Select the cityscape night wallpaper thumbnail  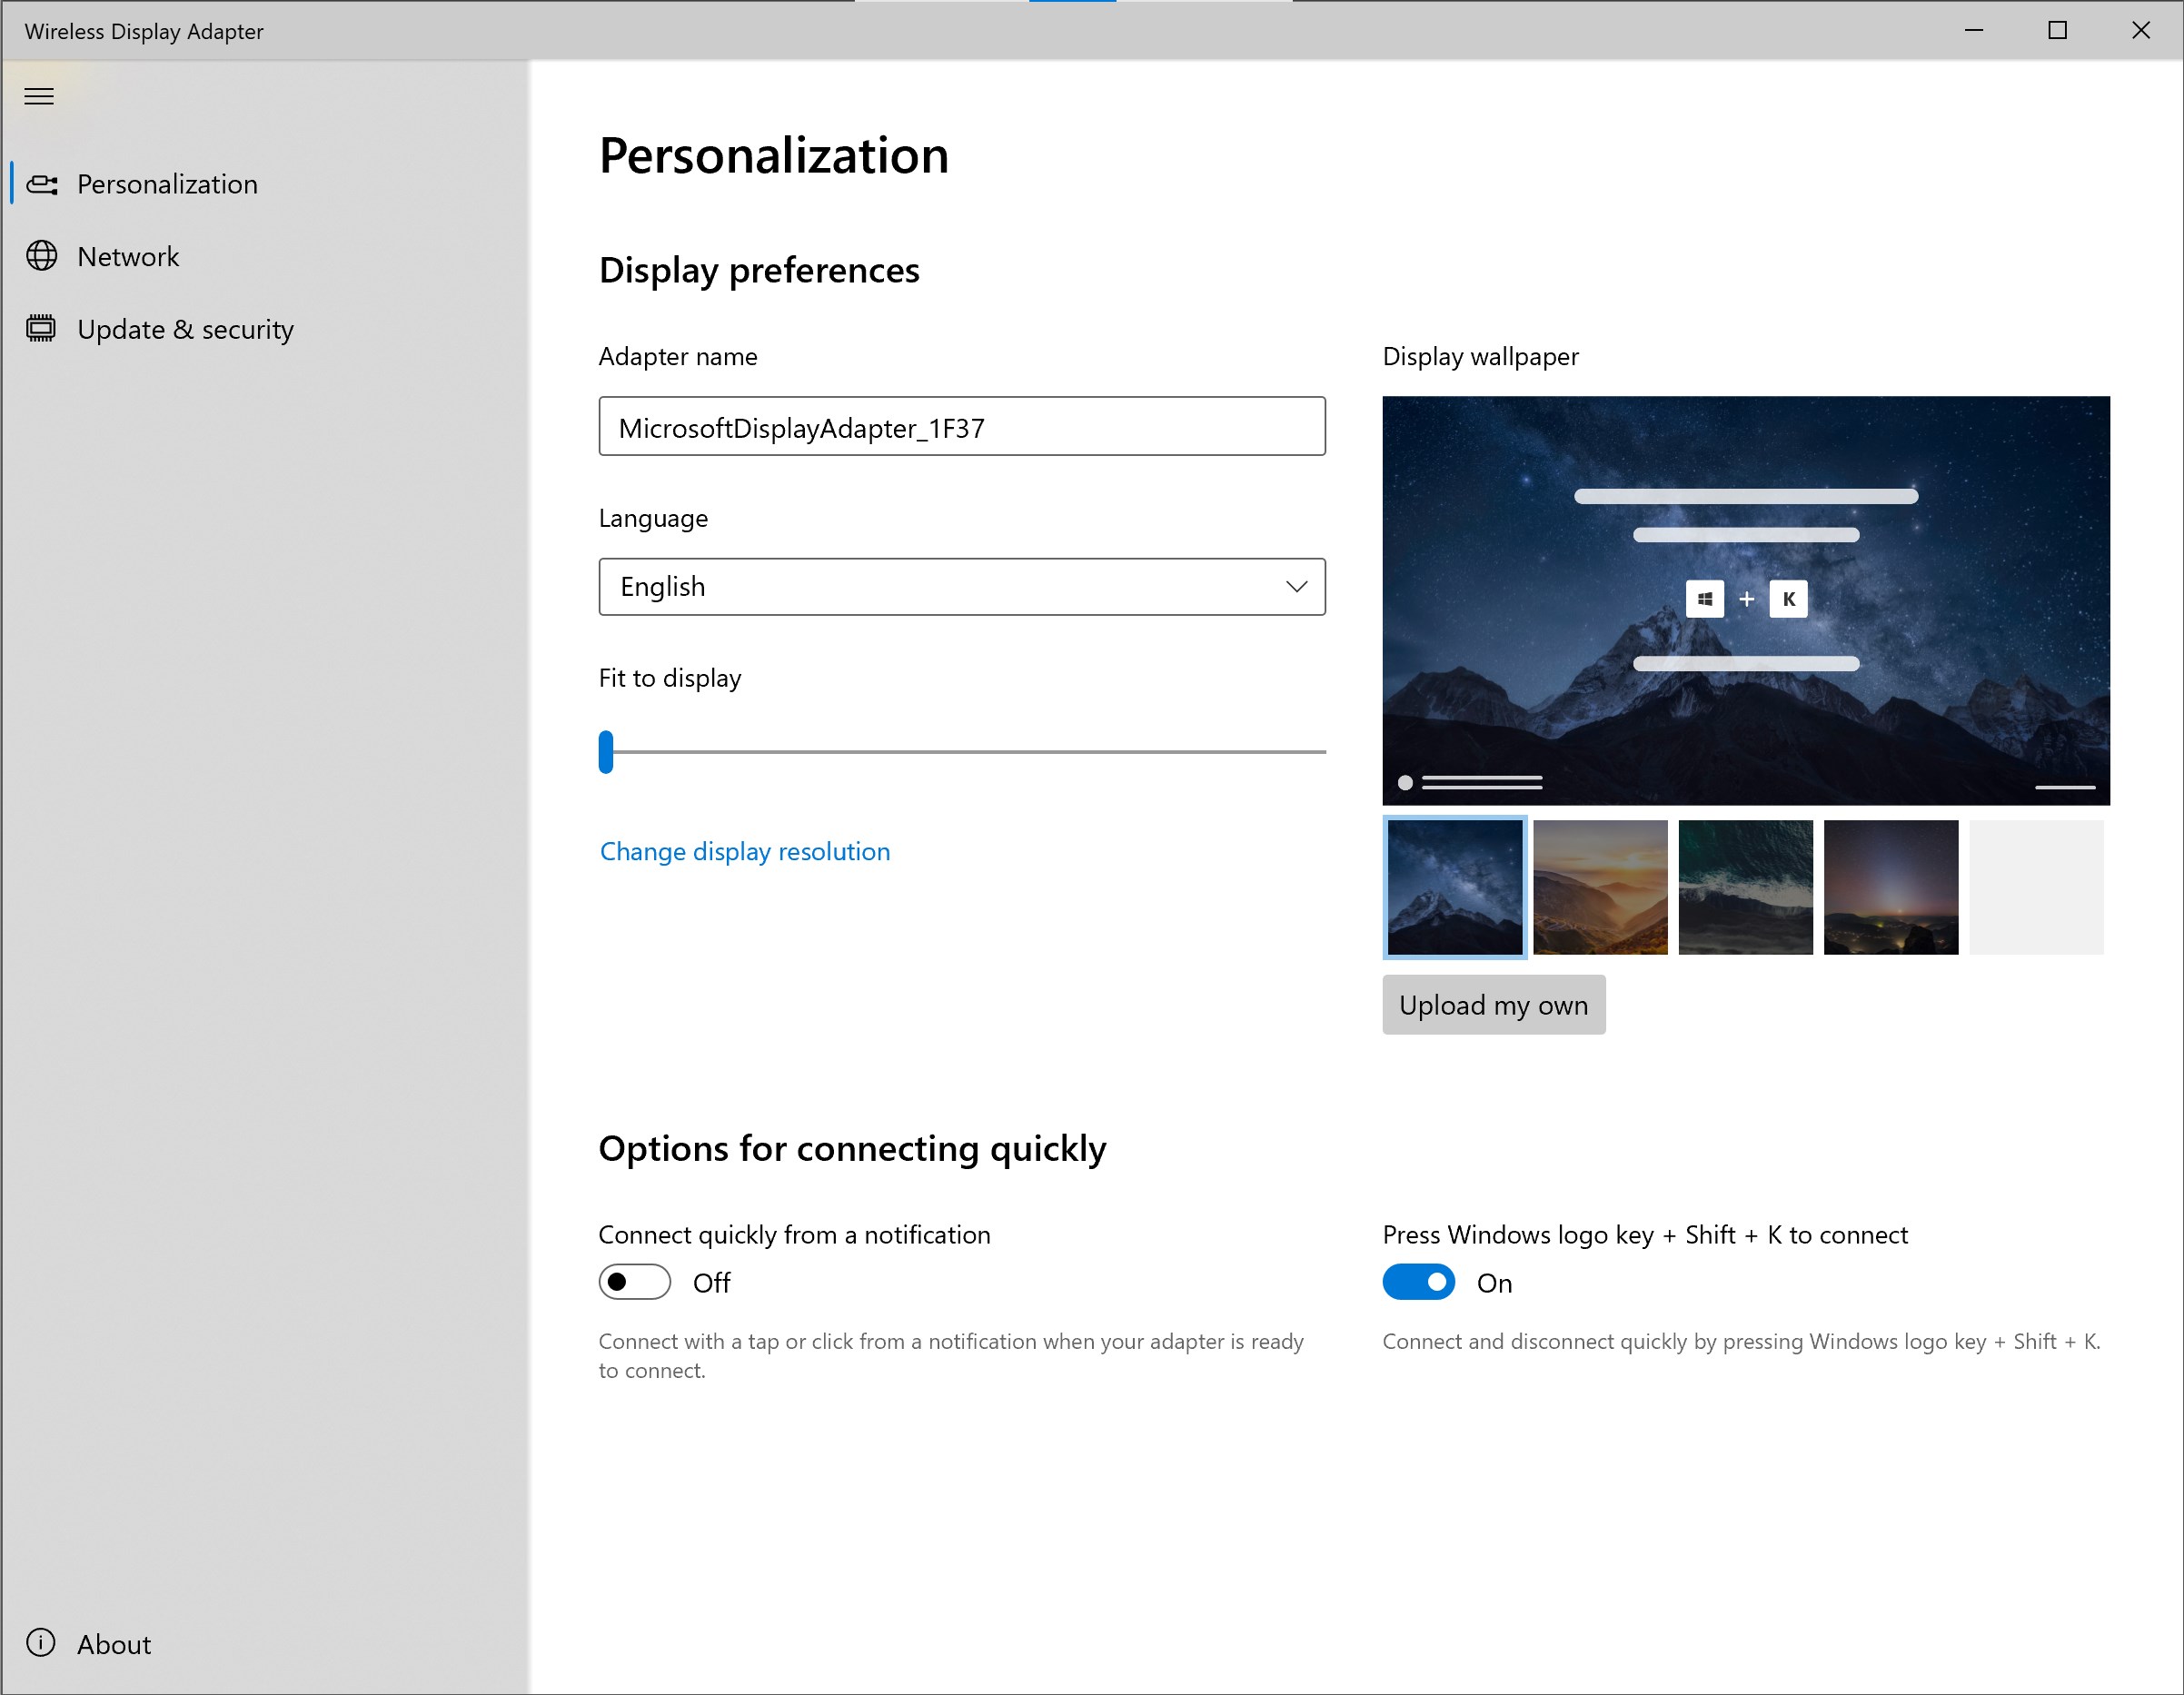tap(1888, 887)
